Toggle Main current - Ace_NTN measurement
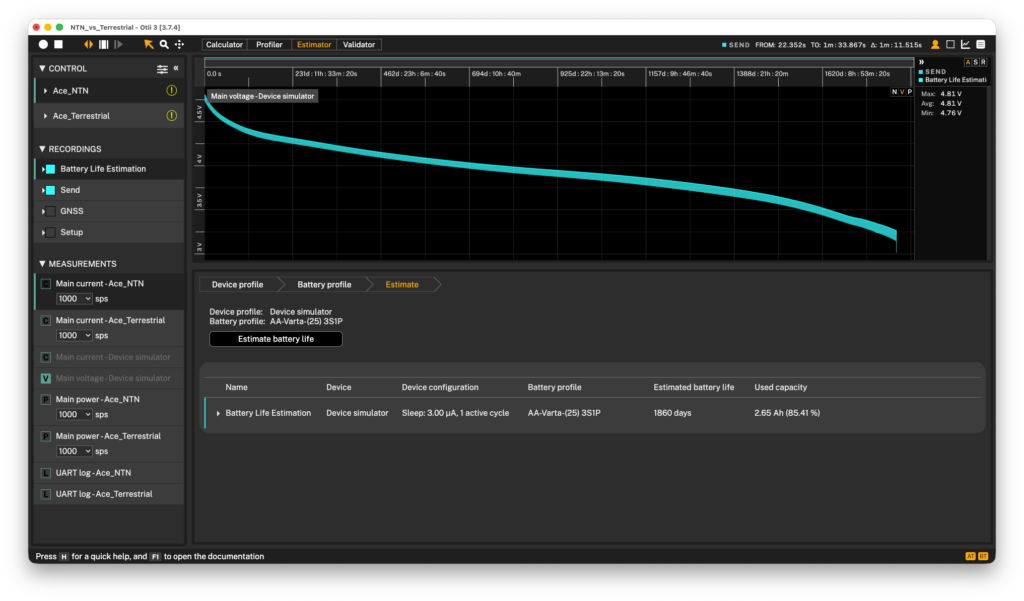The image size is (1024, 601). (x=46, y=284)
